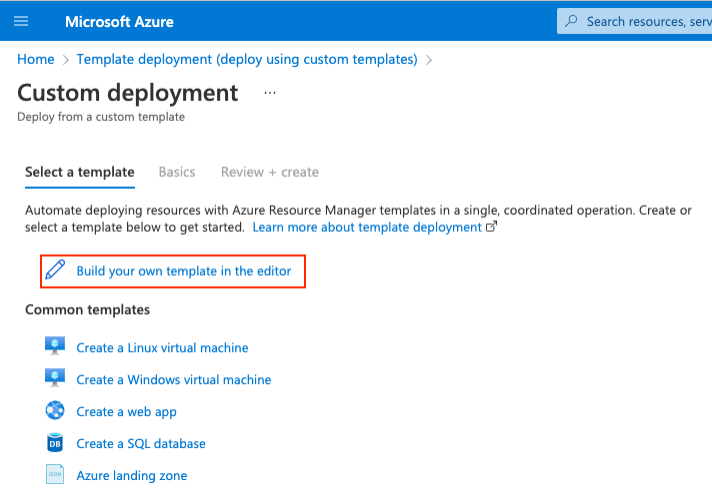Open Build your own template in the editor
Image resolution: width=712 pixels, height=494 pixels.
[x=183, y=271]
